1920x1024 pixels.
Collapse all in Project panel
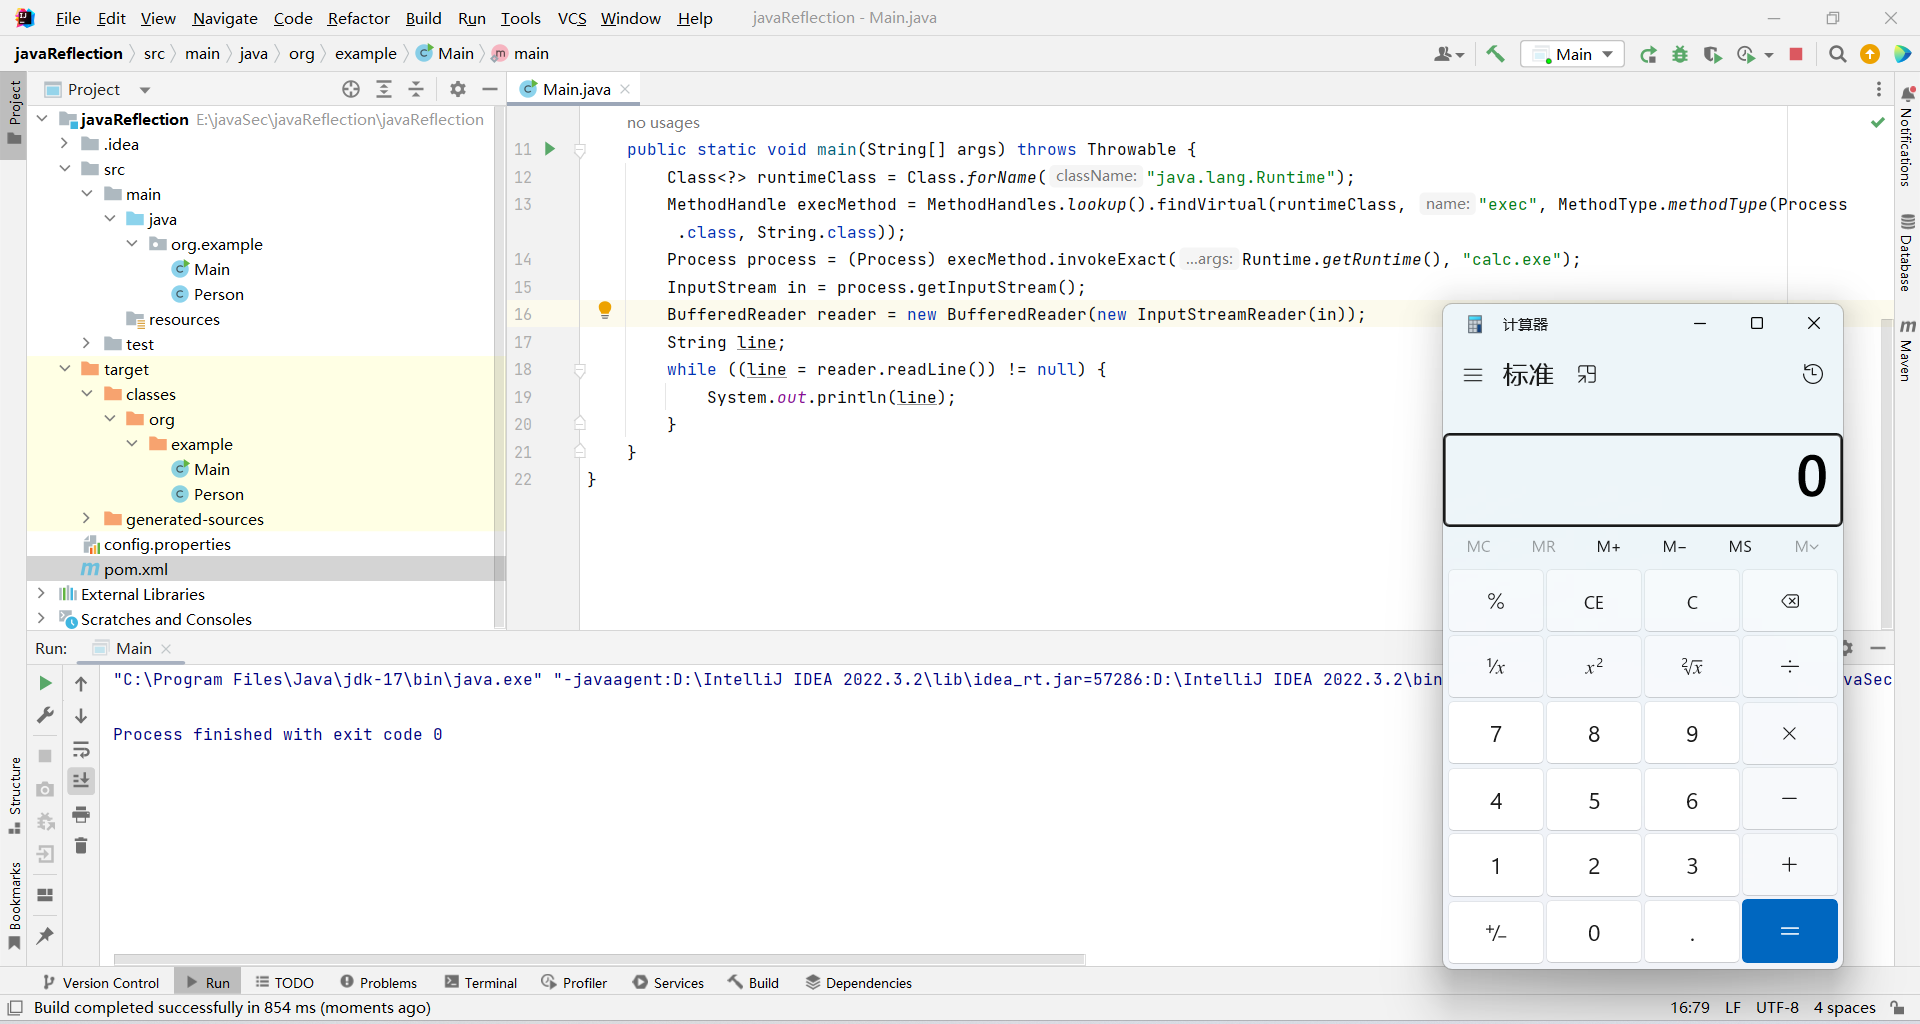(x=416, y=89)
